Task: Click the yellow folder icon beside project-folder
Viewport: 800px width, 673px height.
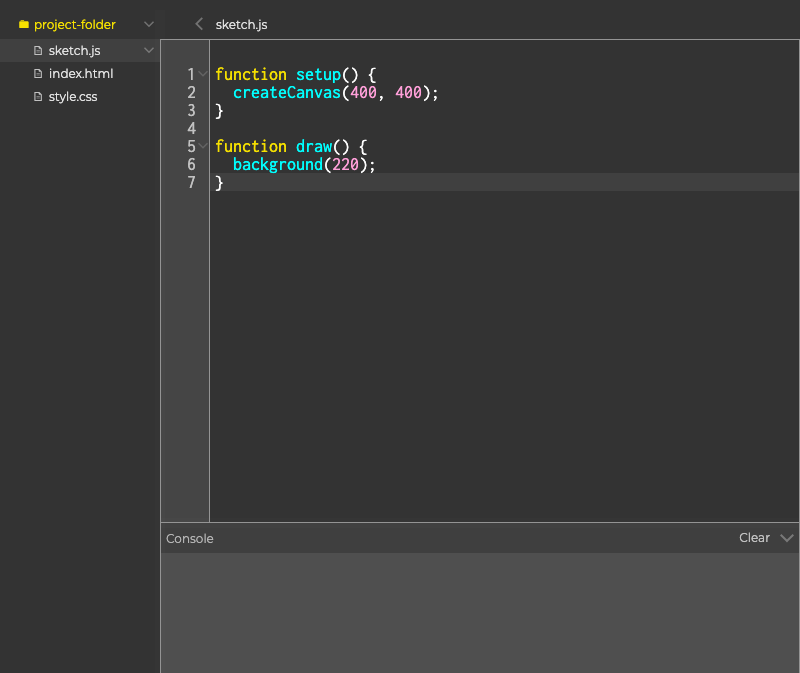Action: coord(24,24)
